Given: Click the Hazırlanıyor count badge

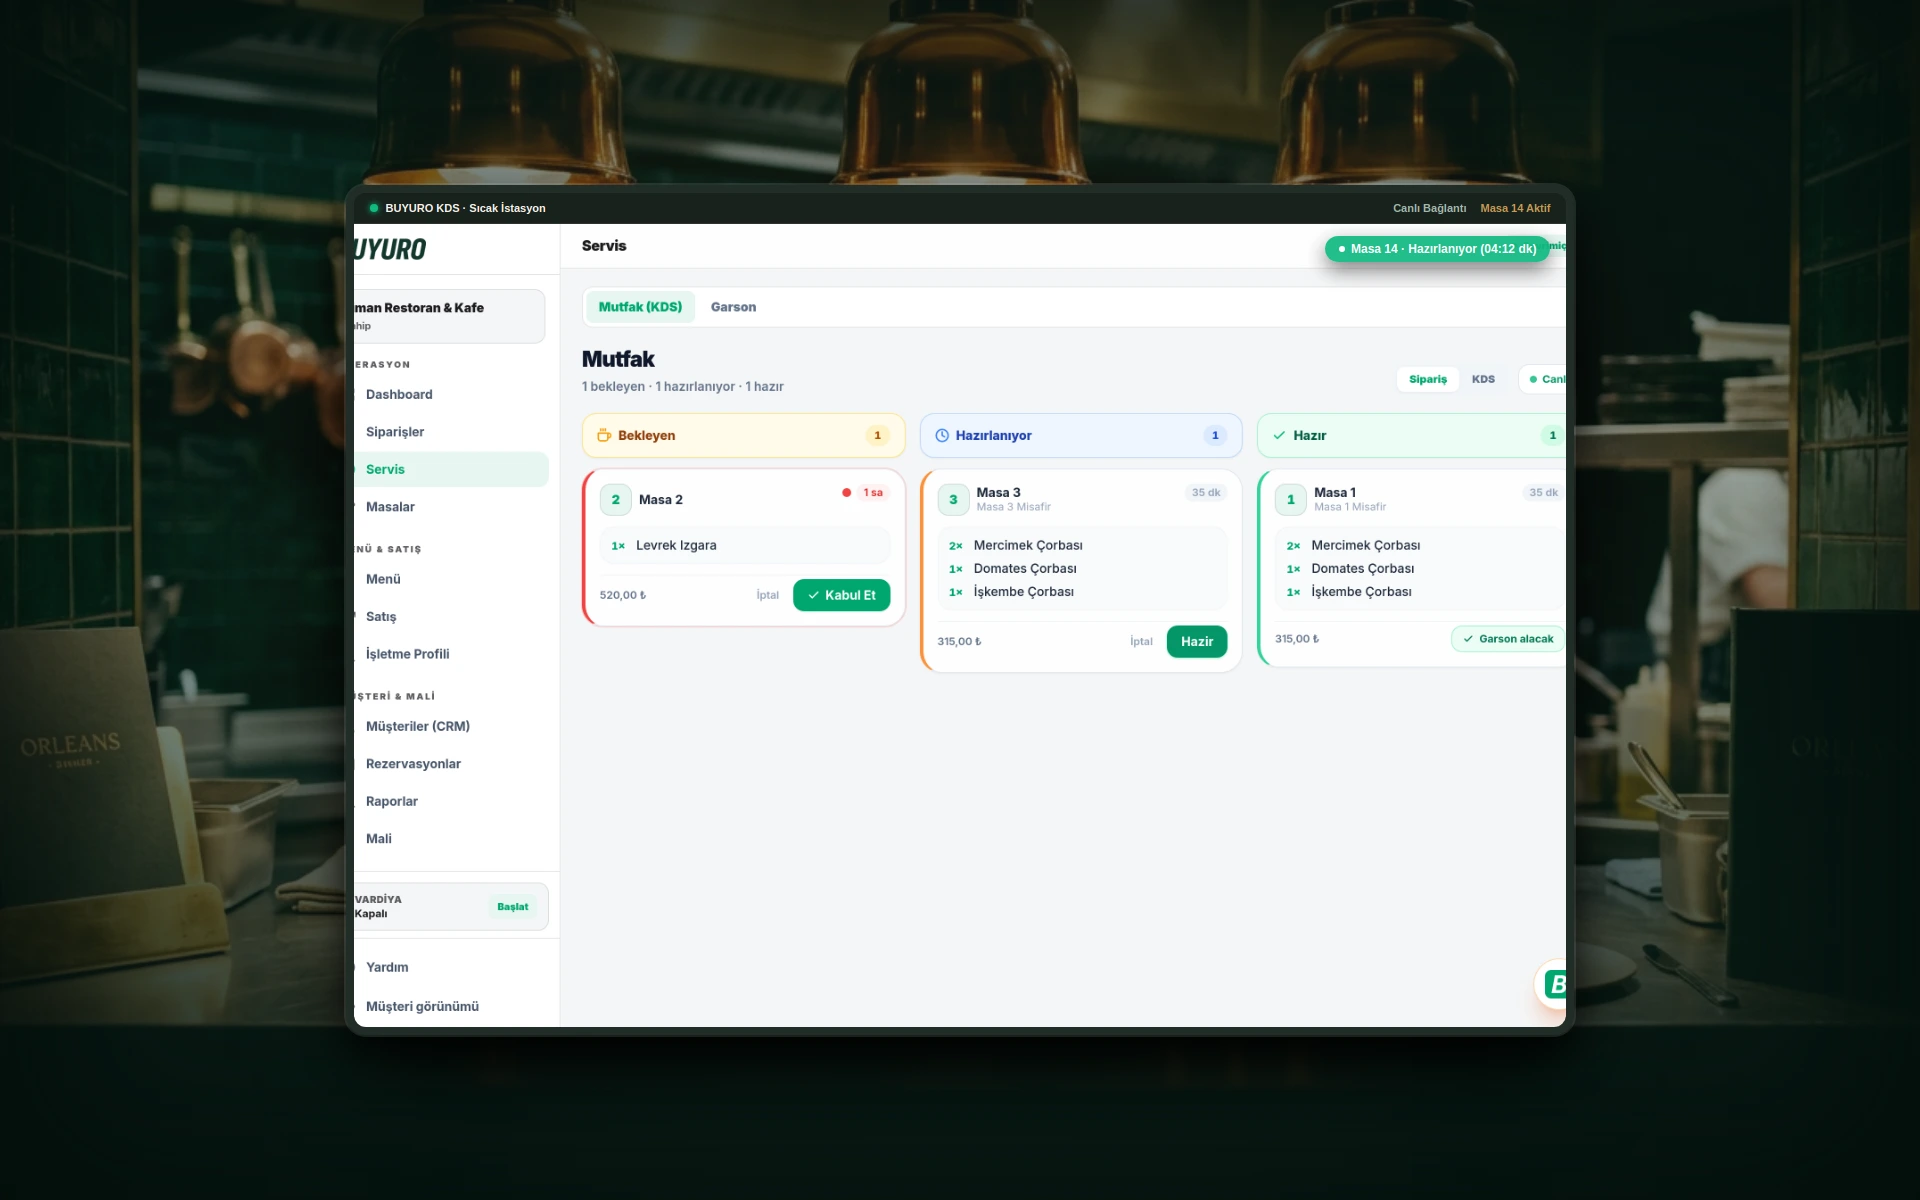Looking at the screenshot, I should [1215, 435].
